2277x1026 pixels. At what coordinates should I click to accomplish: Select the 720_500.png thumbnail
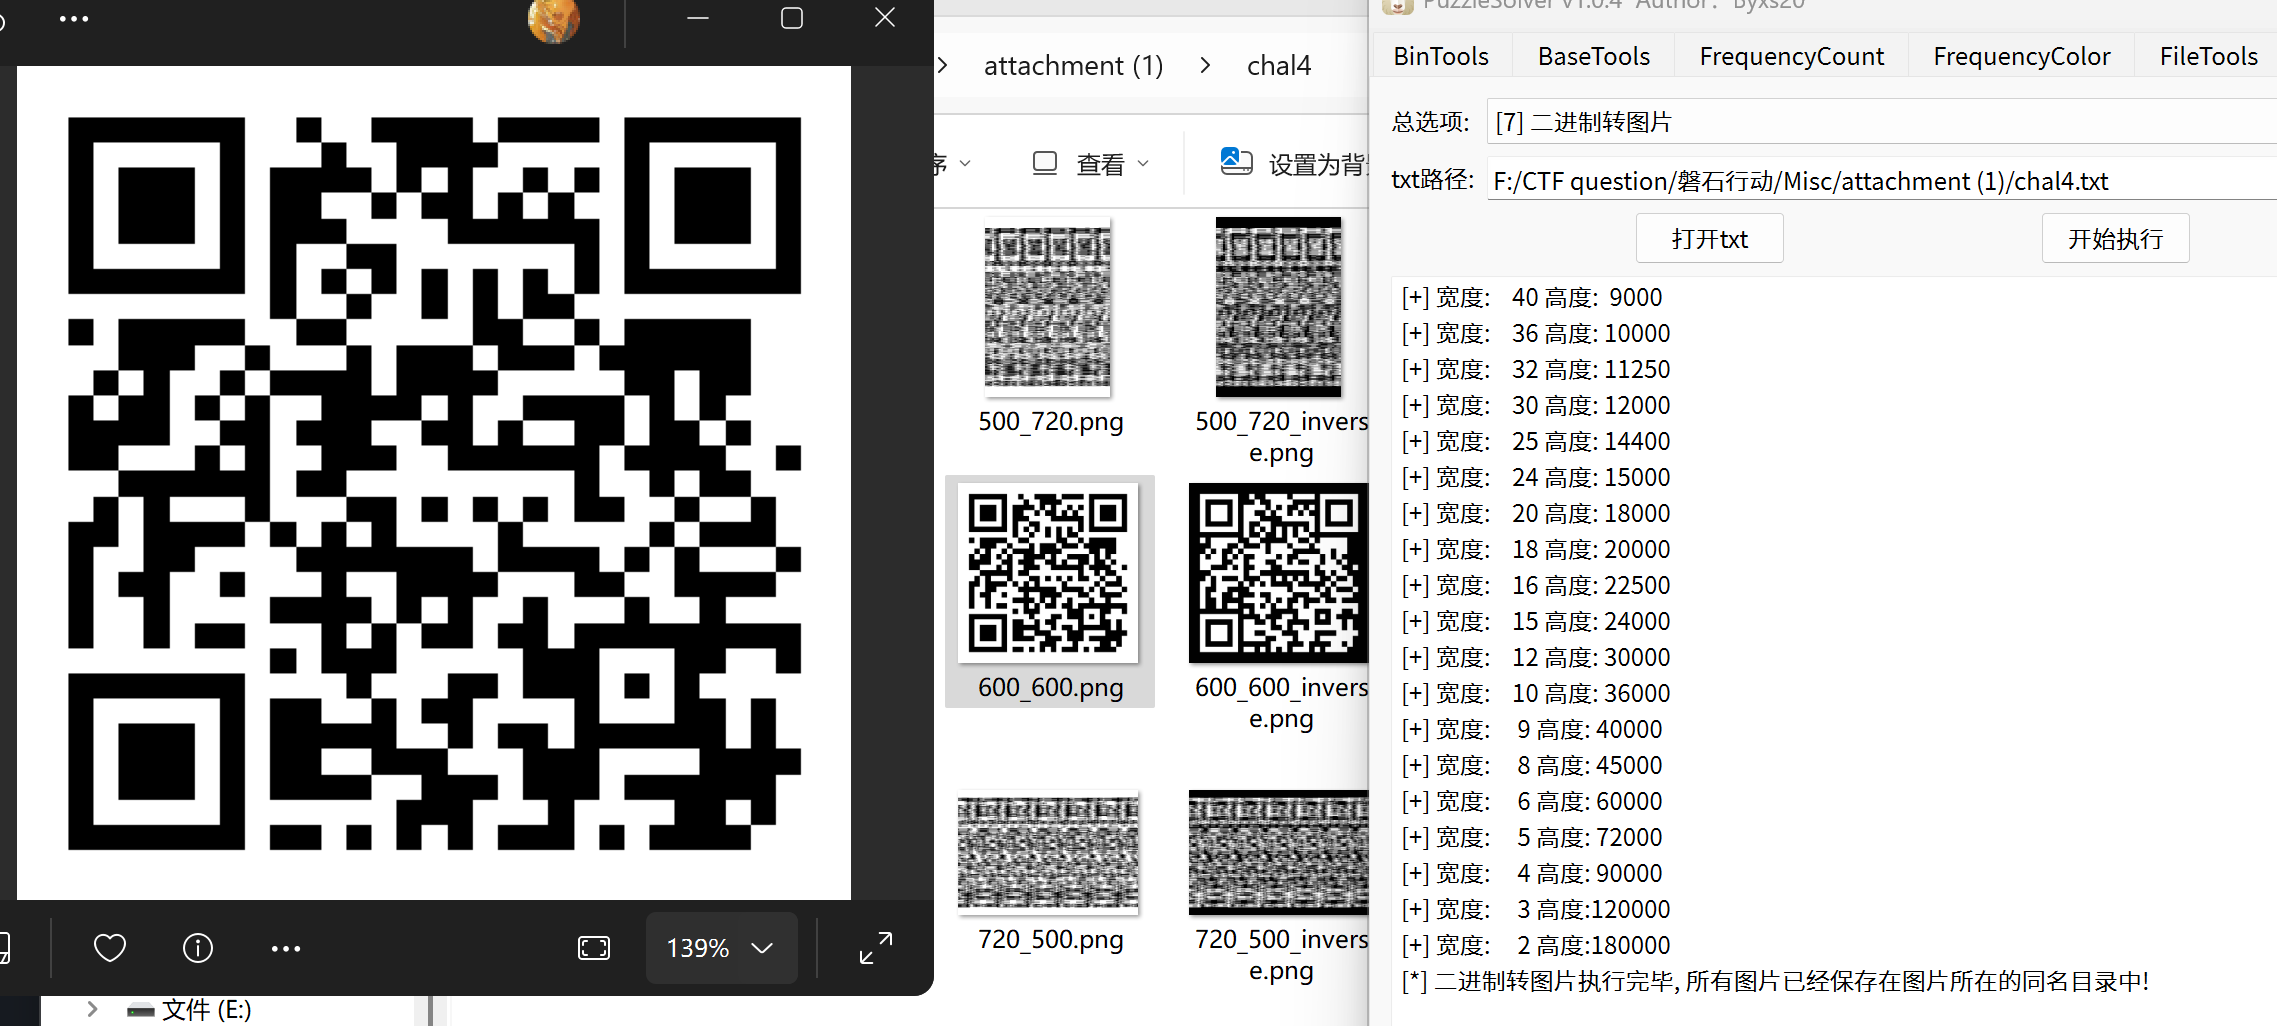1048,853
